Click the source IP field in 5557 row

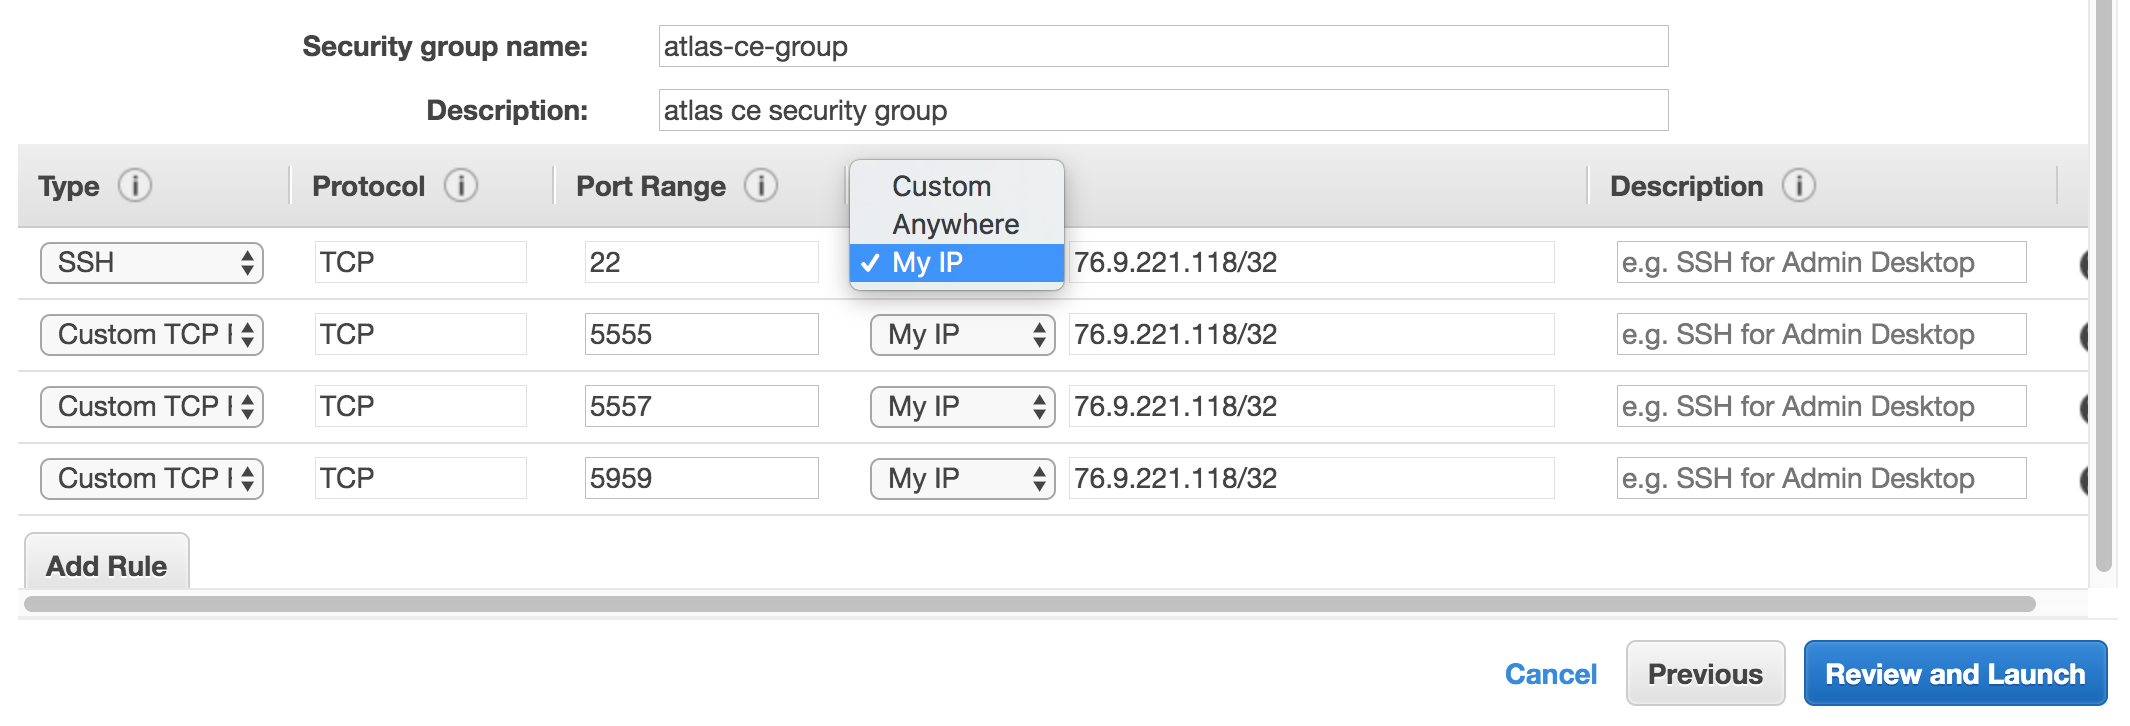tap(1311, 407)
